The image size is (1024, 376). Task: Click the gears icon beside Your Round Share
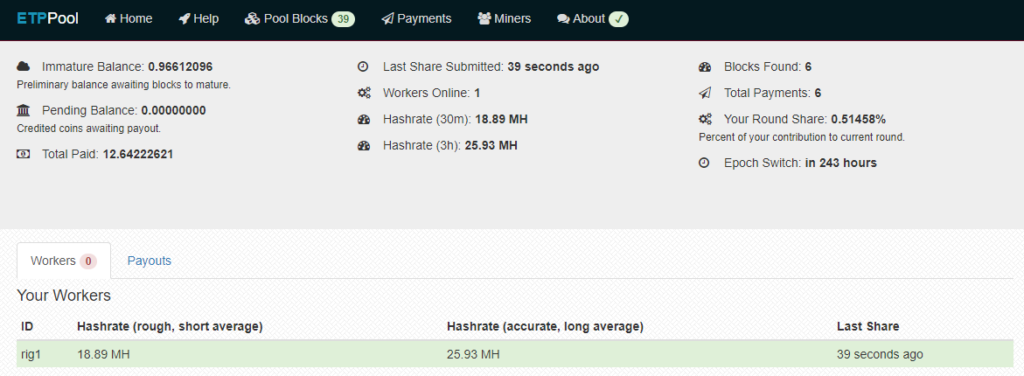point(705,119)
